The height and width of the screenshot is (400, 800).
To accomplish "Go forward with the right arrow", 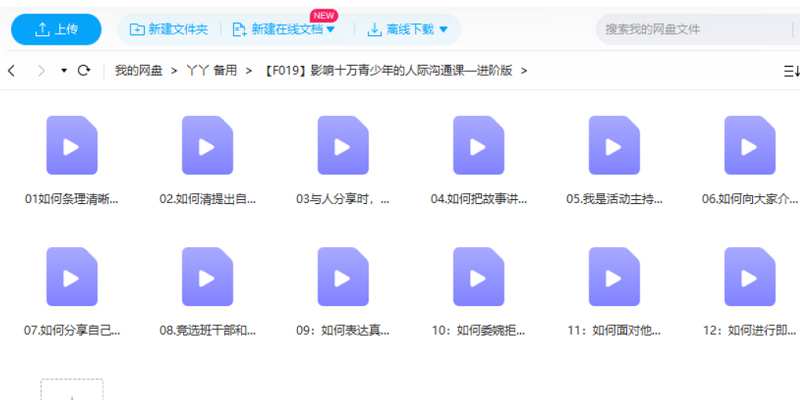I will pyautogui.click(x=41, y=71).
